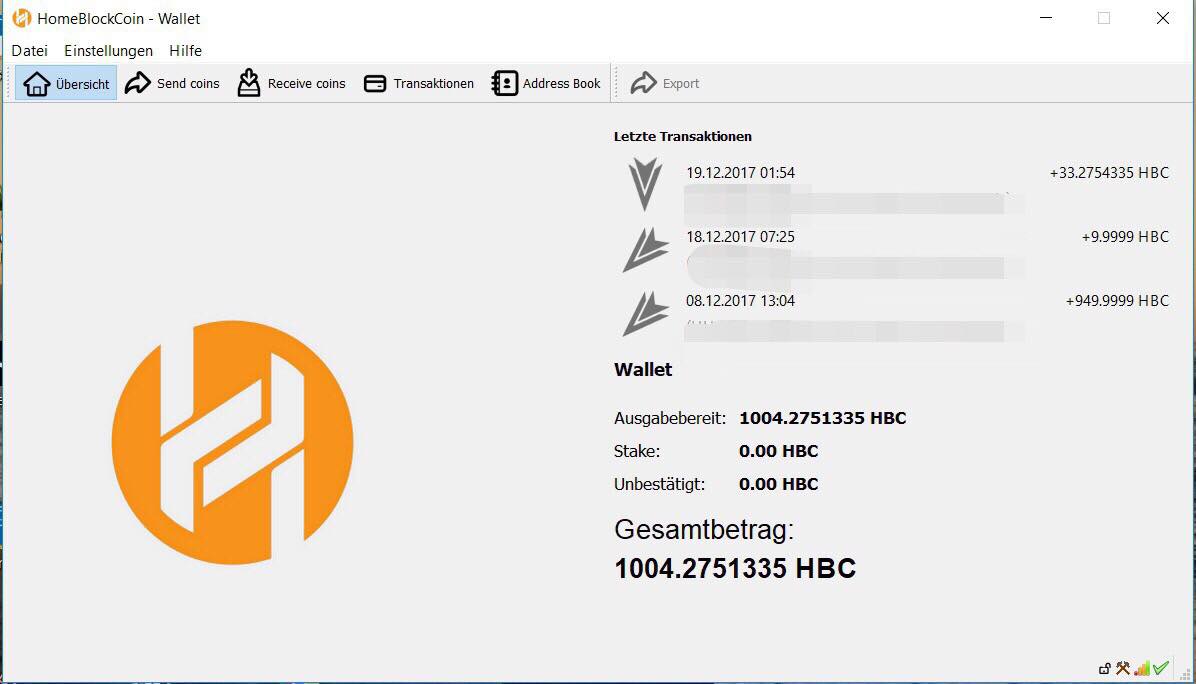The image size is (1196, 684).
Task: Open the Datei menu
Action: click(30, 50)
